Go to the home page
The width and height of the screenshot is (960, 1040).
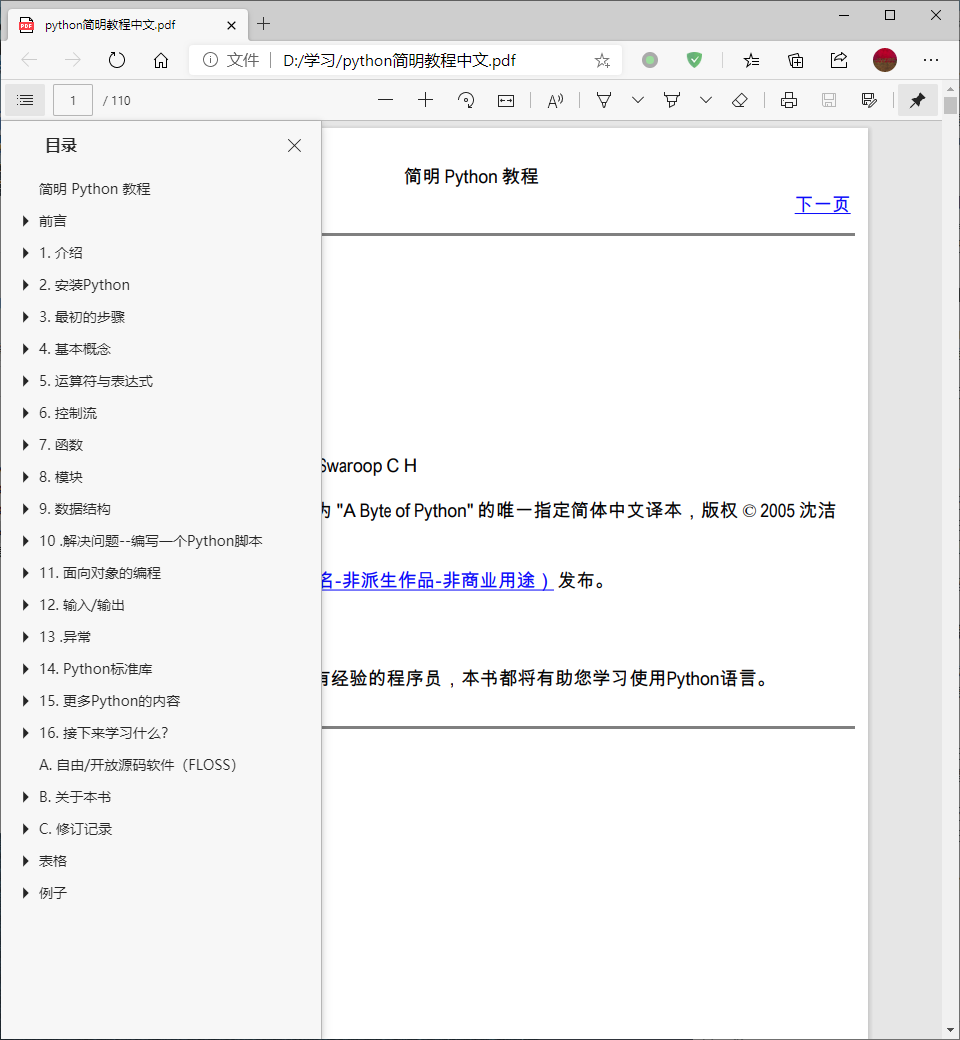[x=161, y=60]
